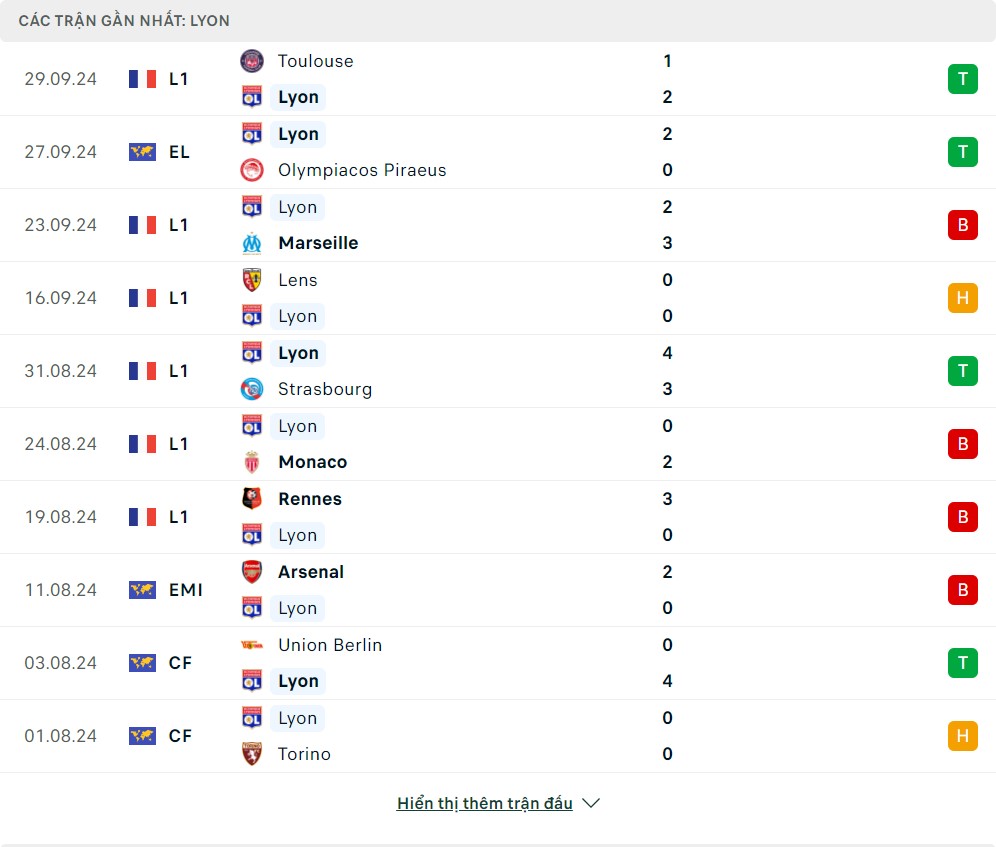This screenshot has height=847, width=996.
Task: Click the Lens club crest icon
Action: (x=252, y=280)
